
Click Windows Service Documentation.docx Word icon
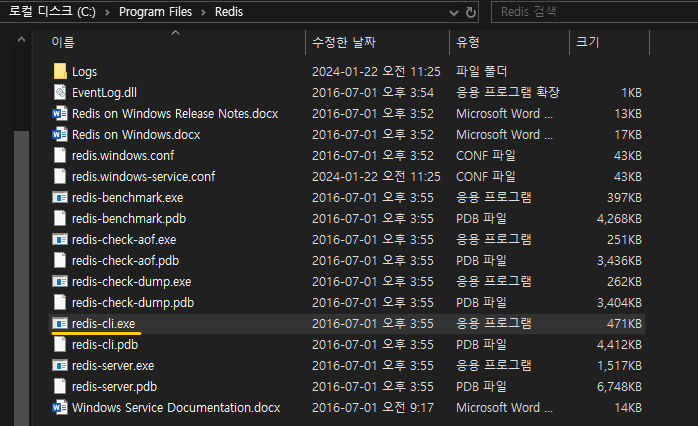[x=60, y=407]
